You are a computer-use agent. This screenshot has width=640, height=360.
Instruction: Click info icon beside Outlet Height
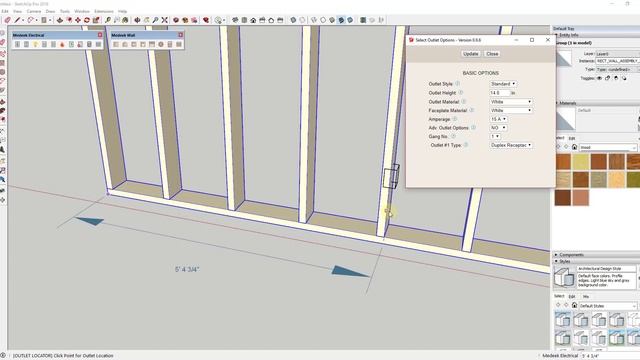(x=461, y=93)
